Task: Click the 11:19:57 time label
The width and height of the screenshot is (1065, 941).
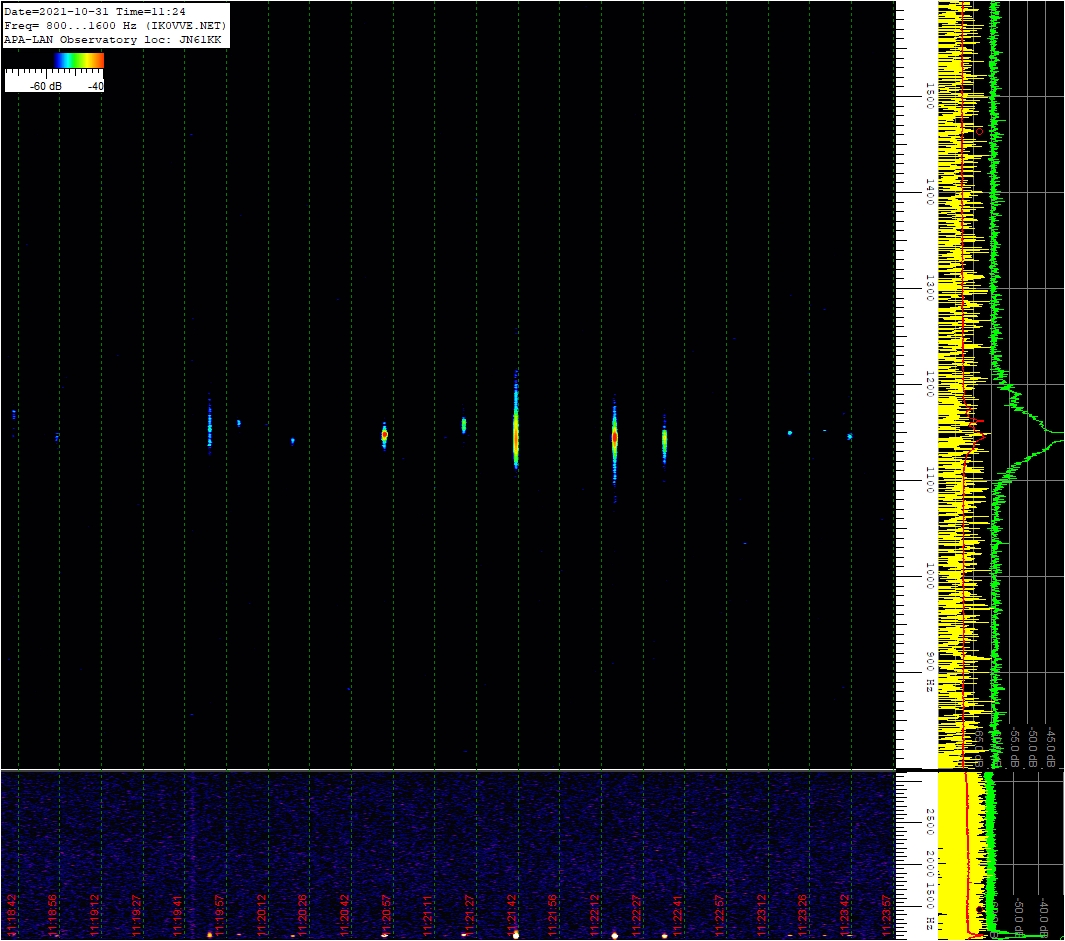Action: pos(220,915)
